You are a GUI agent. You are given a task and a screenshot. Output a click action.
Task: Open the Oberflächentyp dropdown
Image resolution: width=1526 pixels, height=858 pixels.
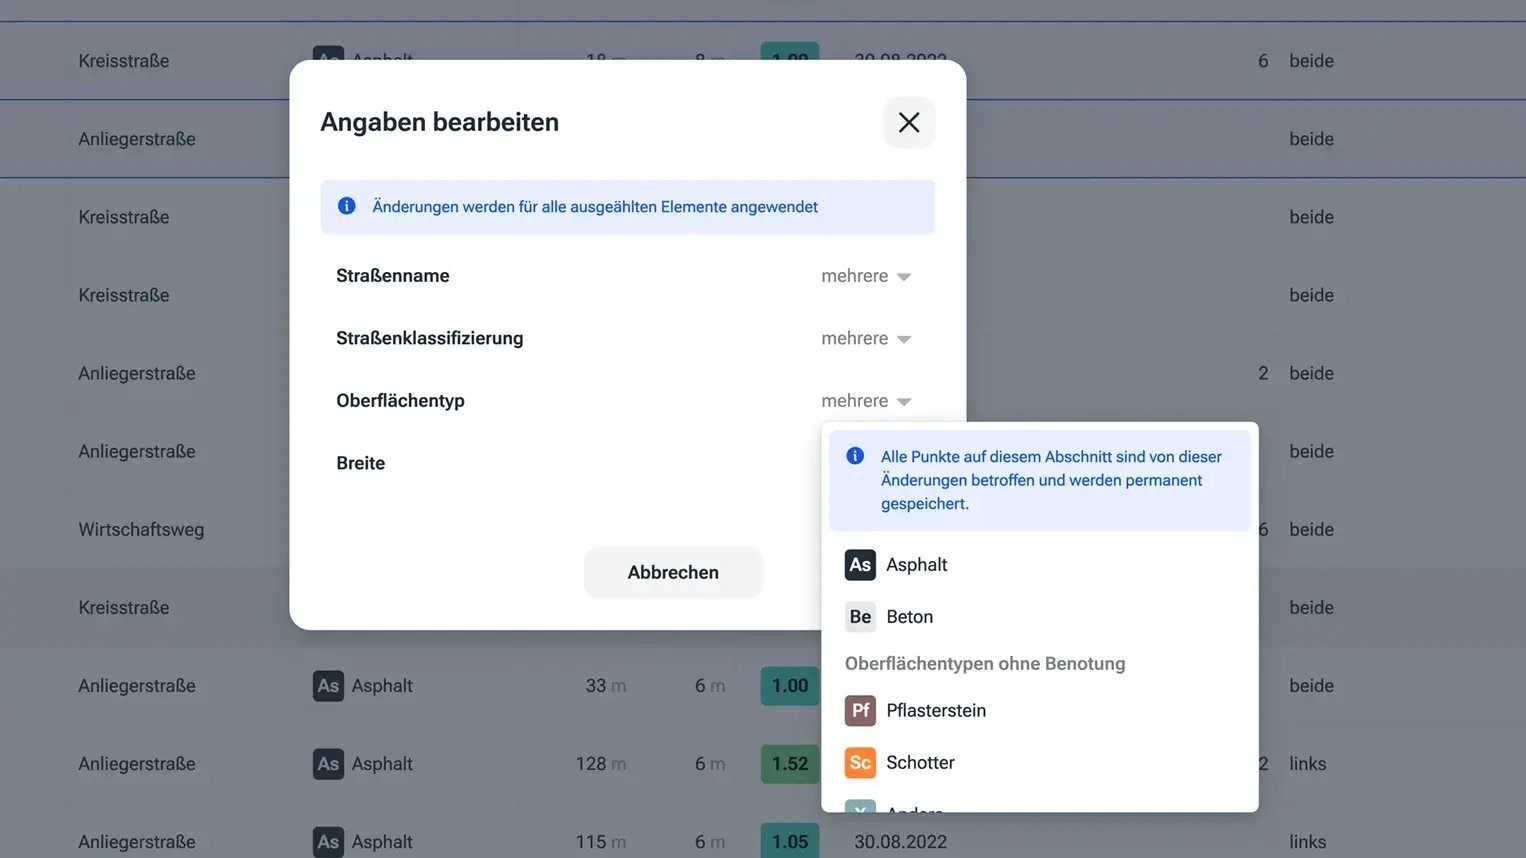[866, 401]
